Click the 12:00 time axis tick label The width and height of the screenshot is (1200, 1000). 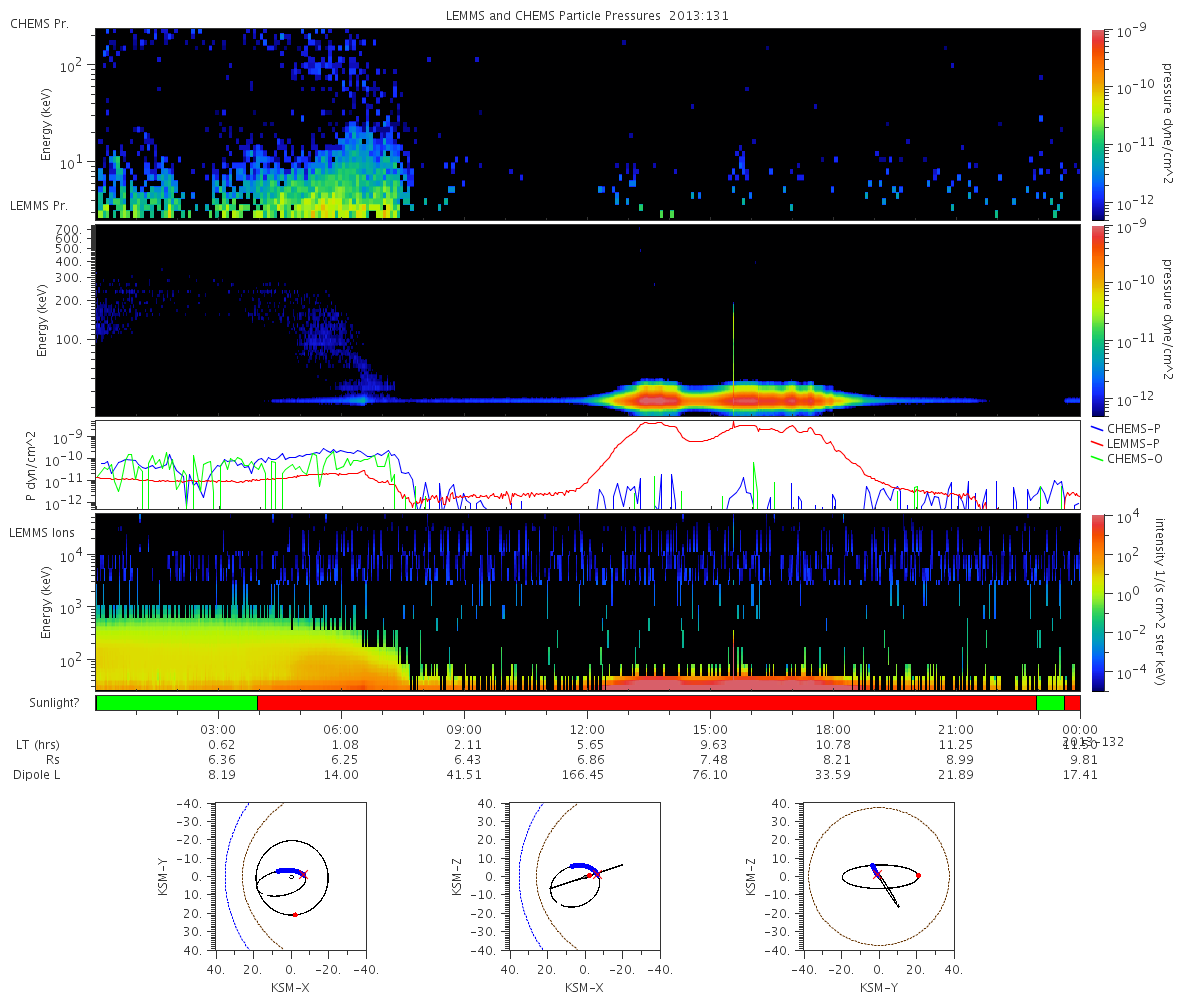(587, 729)
